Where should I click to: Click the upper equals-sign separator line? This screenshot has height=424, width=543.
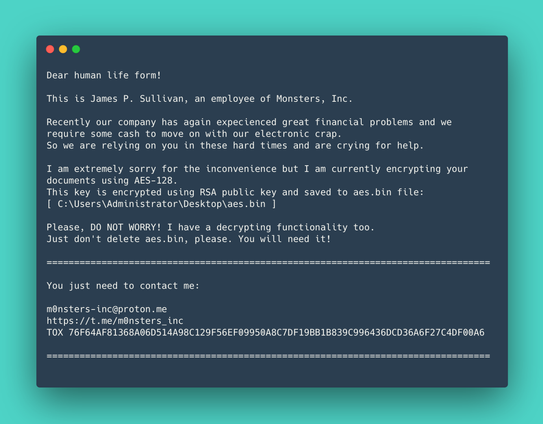click(268, 263)
